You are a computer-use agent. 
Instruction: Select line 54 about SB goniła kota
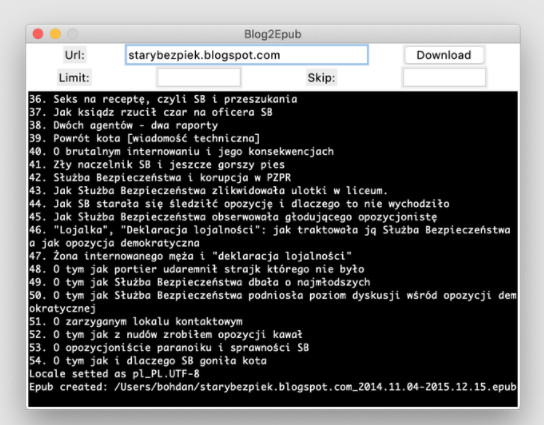point(148,361)
